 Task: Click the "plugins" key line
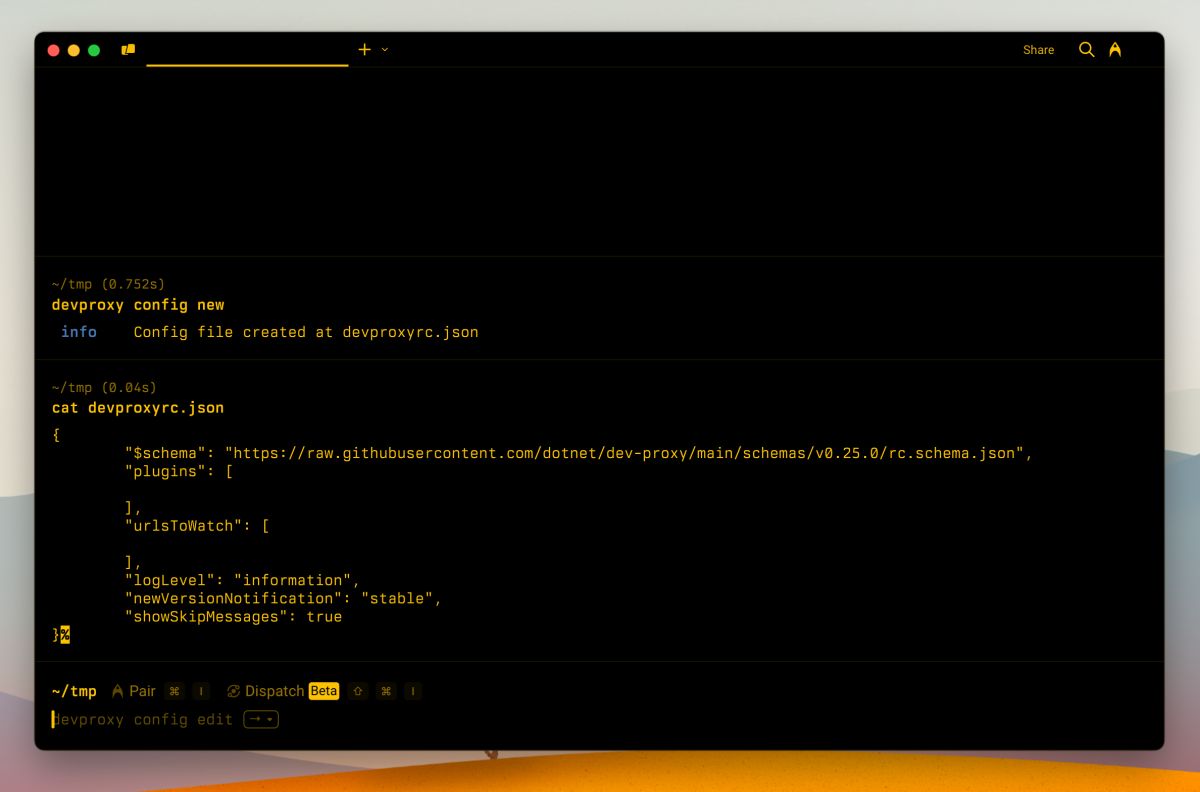(178, 472)
